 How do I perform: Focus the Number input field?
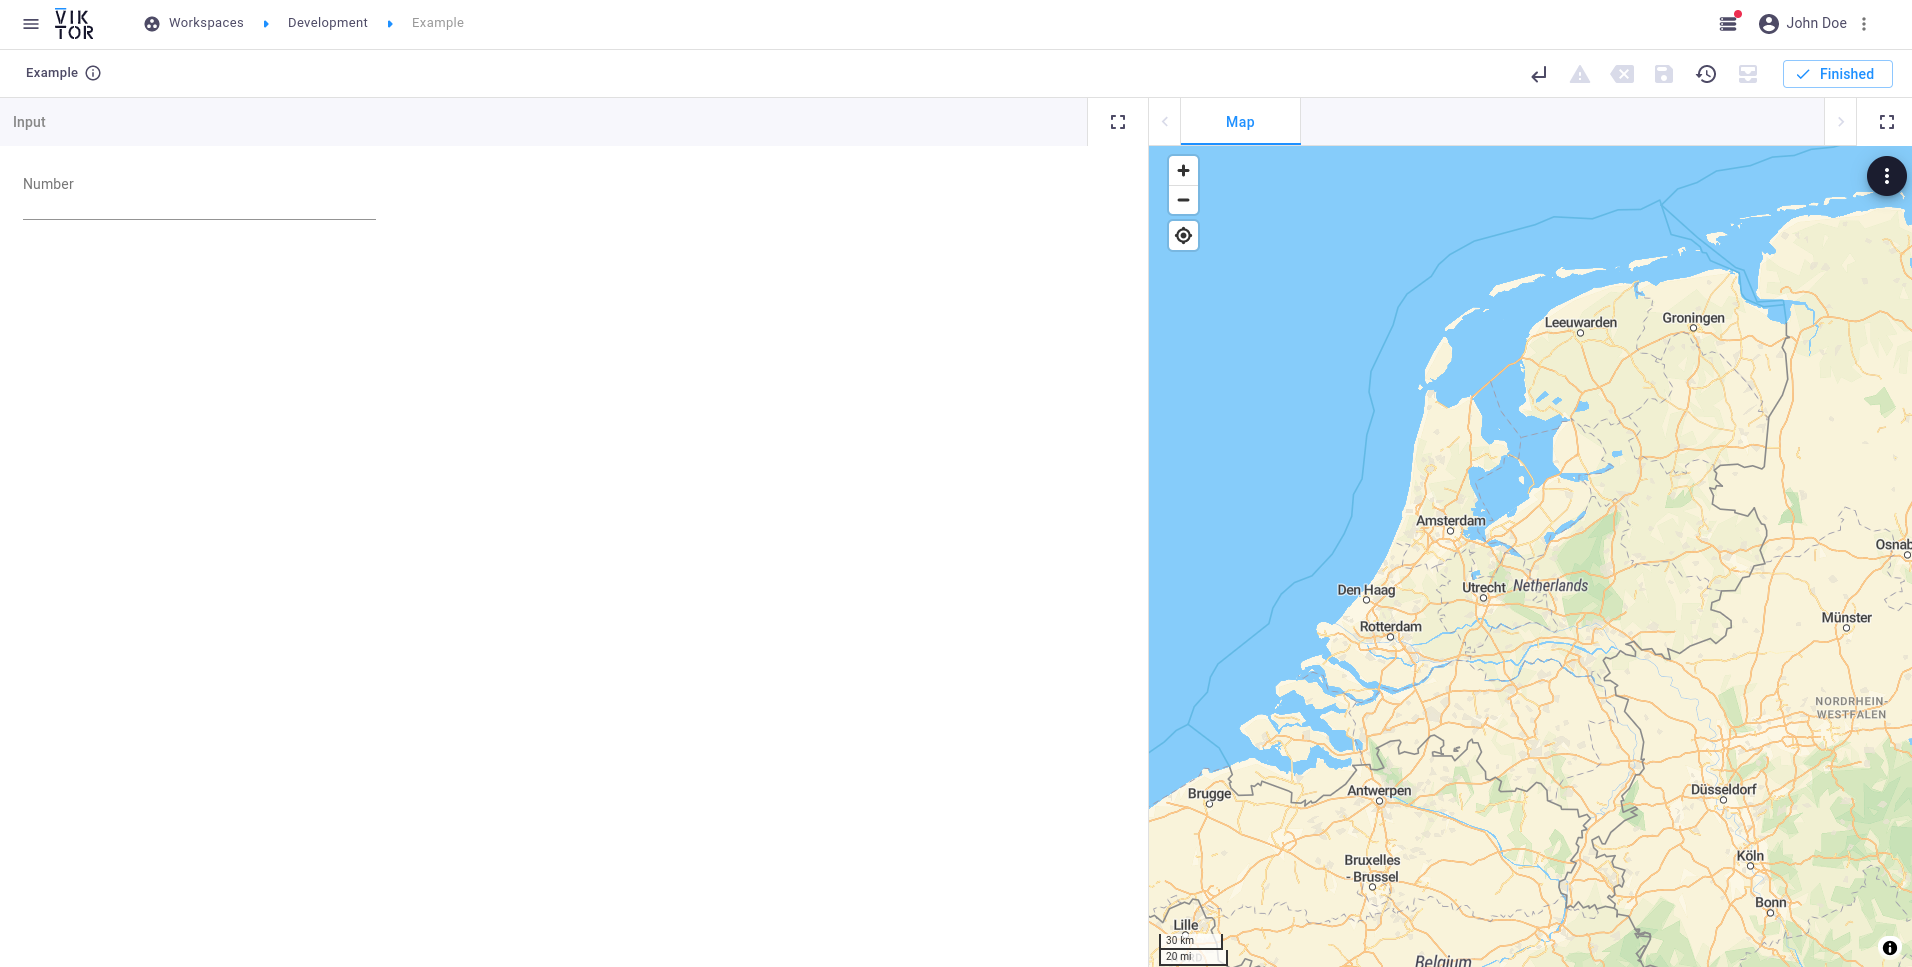click(x=199, y=205)
